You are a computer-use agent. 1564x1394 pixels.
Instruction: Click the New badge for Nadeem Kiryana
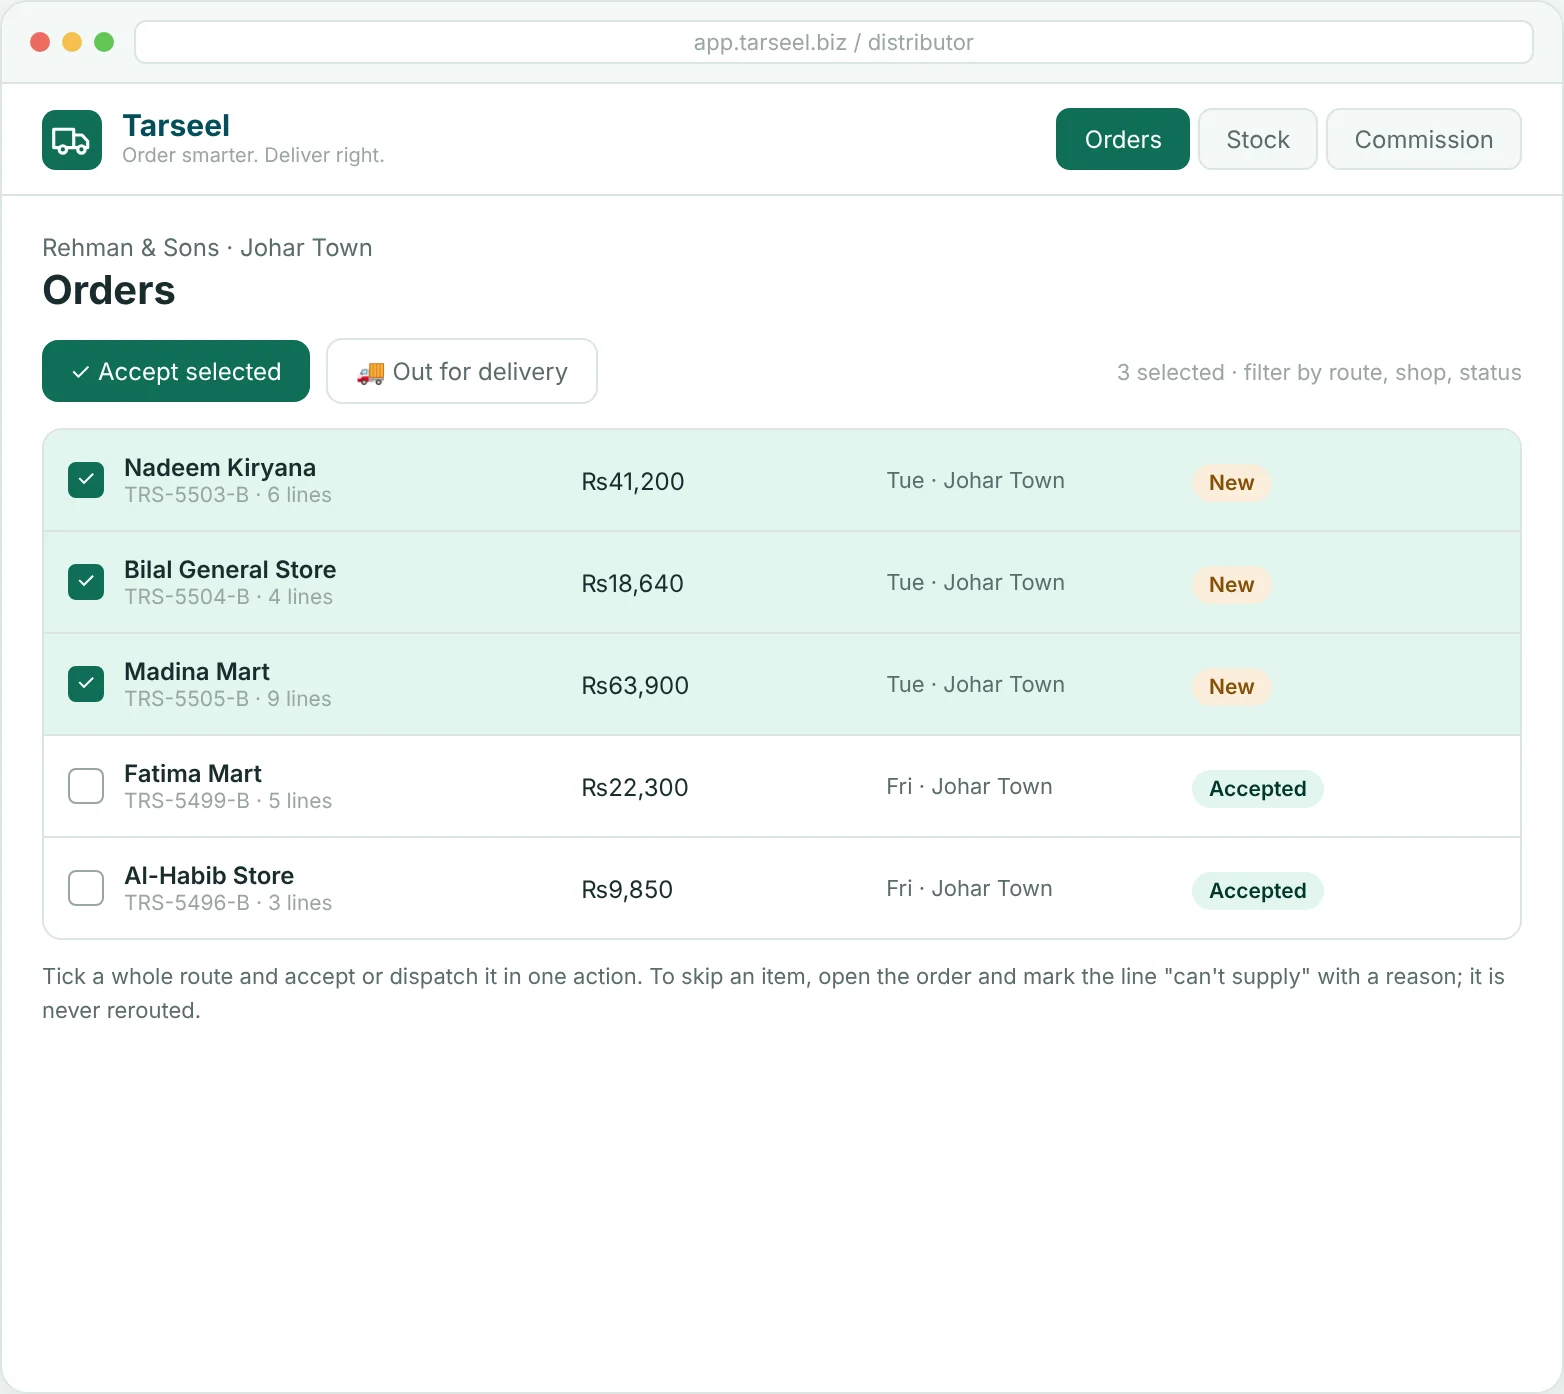tap(1231, 483)
